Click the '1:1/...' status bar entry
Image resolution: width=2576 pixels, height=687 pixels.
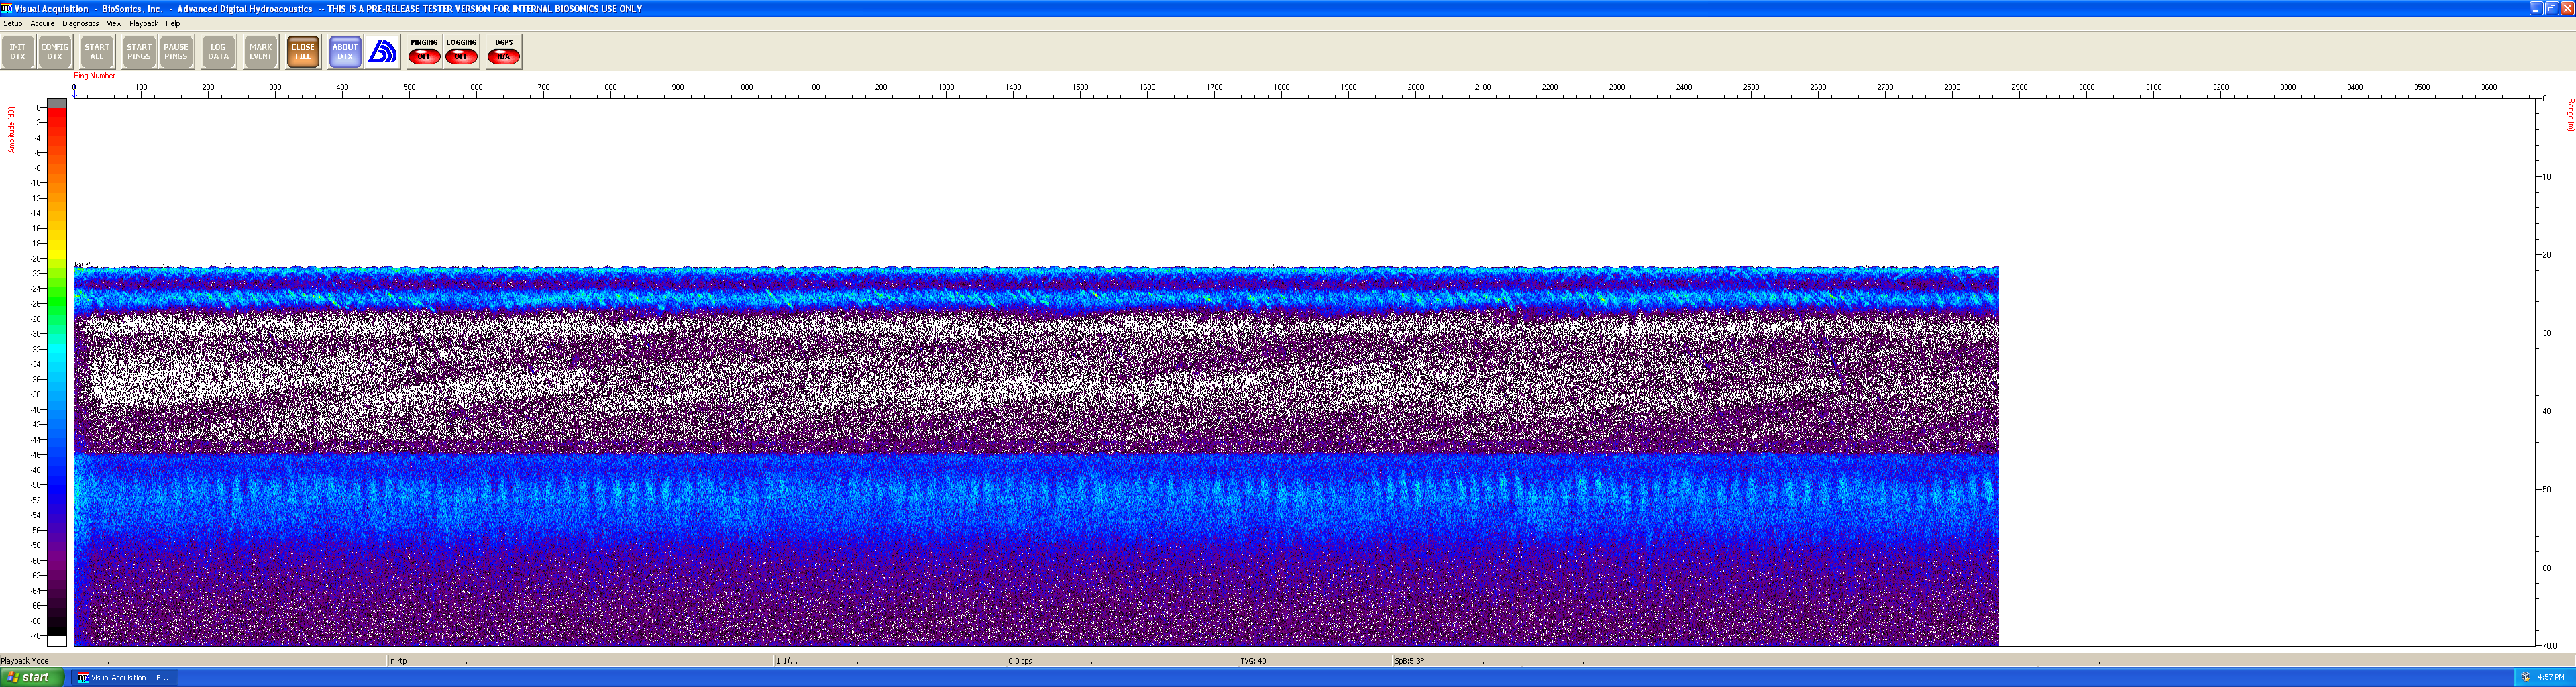coord(787,661)
